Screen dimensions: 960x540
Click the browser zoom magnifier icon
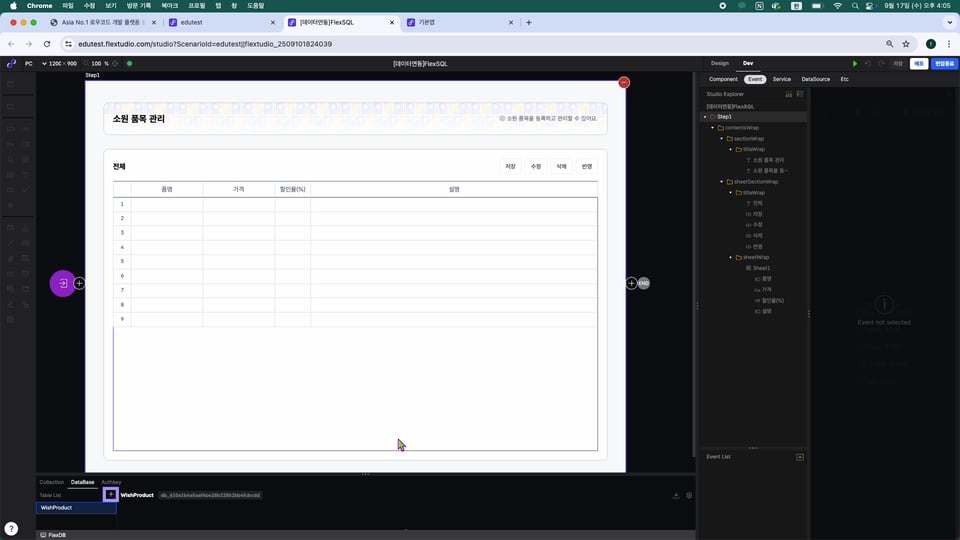[890, 44]
